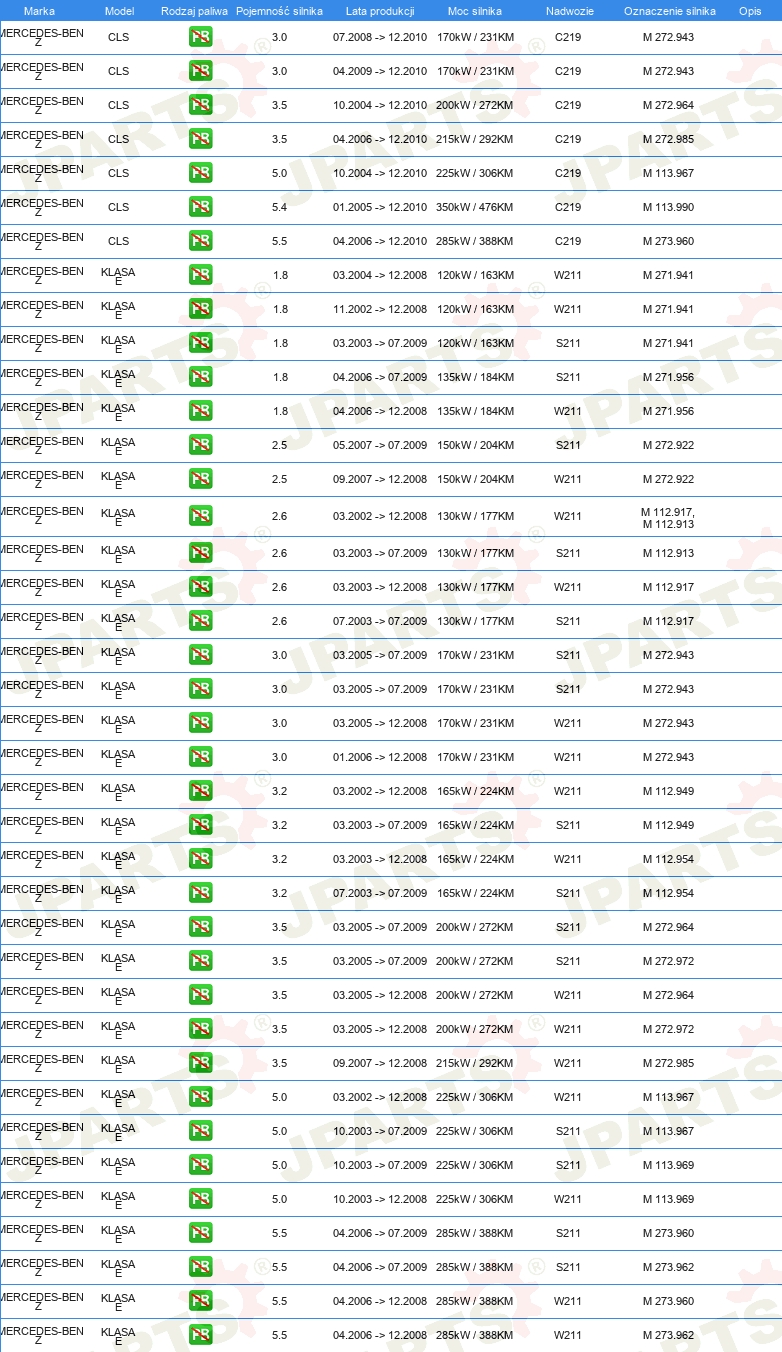Image resolution: width=782 pixels, height=1352 pixels.
Task: Select 215kW / 292KM cell in CLS row
Action: tap(475, 139)
